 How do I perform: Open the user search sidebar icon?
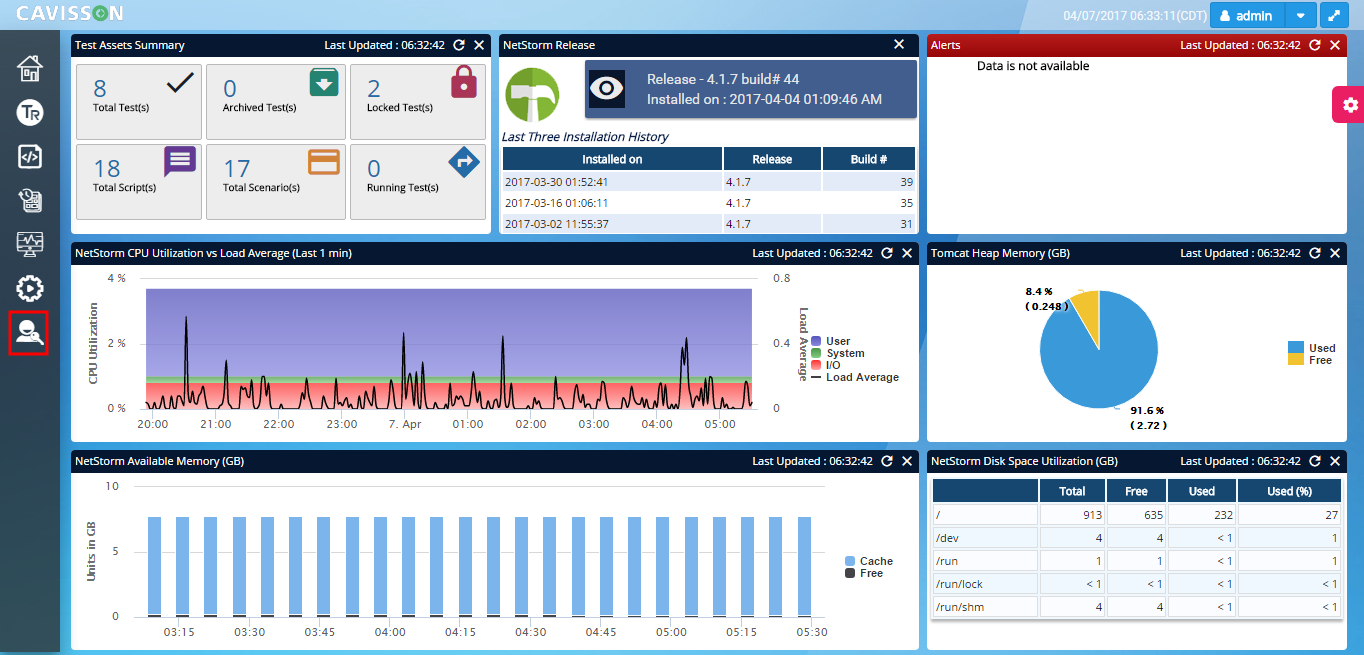point(29,333)
